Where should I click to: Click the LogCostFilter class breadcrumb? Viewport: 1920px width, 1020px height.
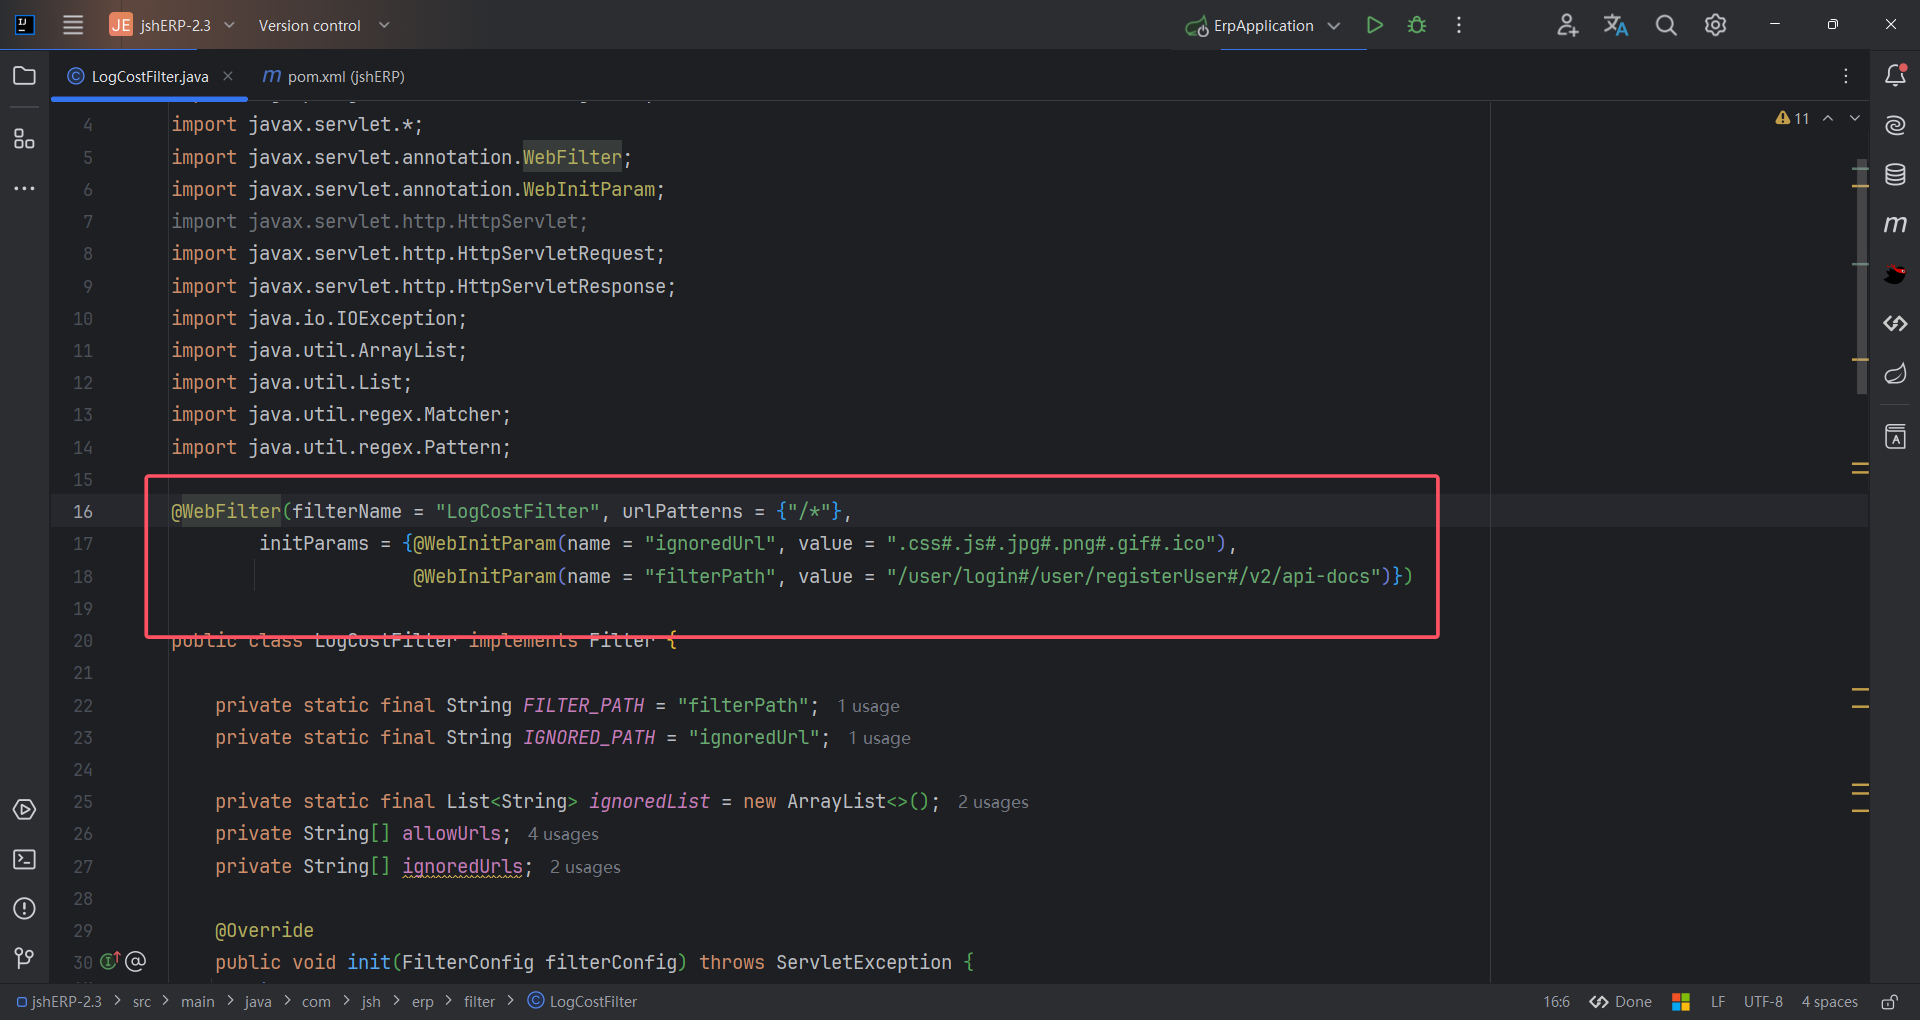tap(582, 1001)
